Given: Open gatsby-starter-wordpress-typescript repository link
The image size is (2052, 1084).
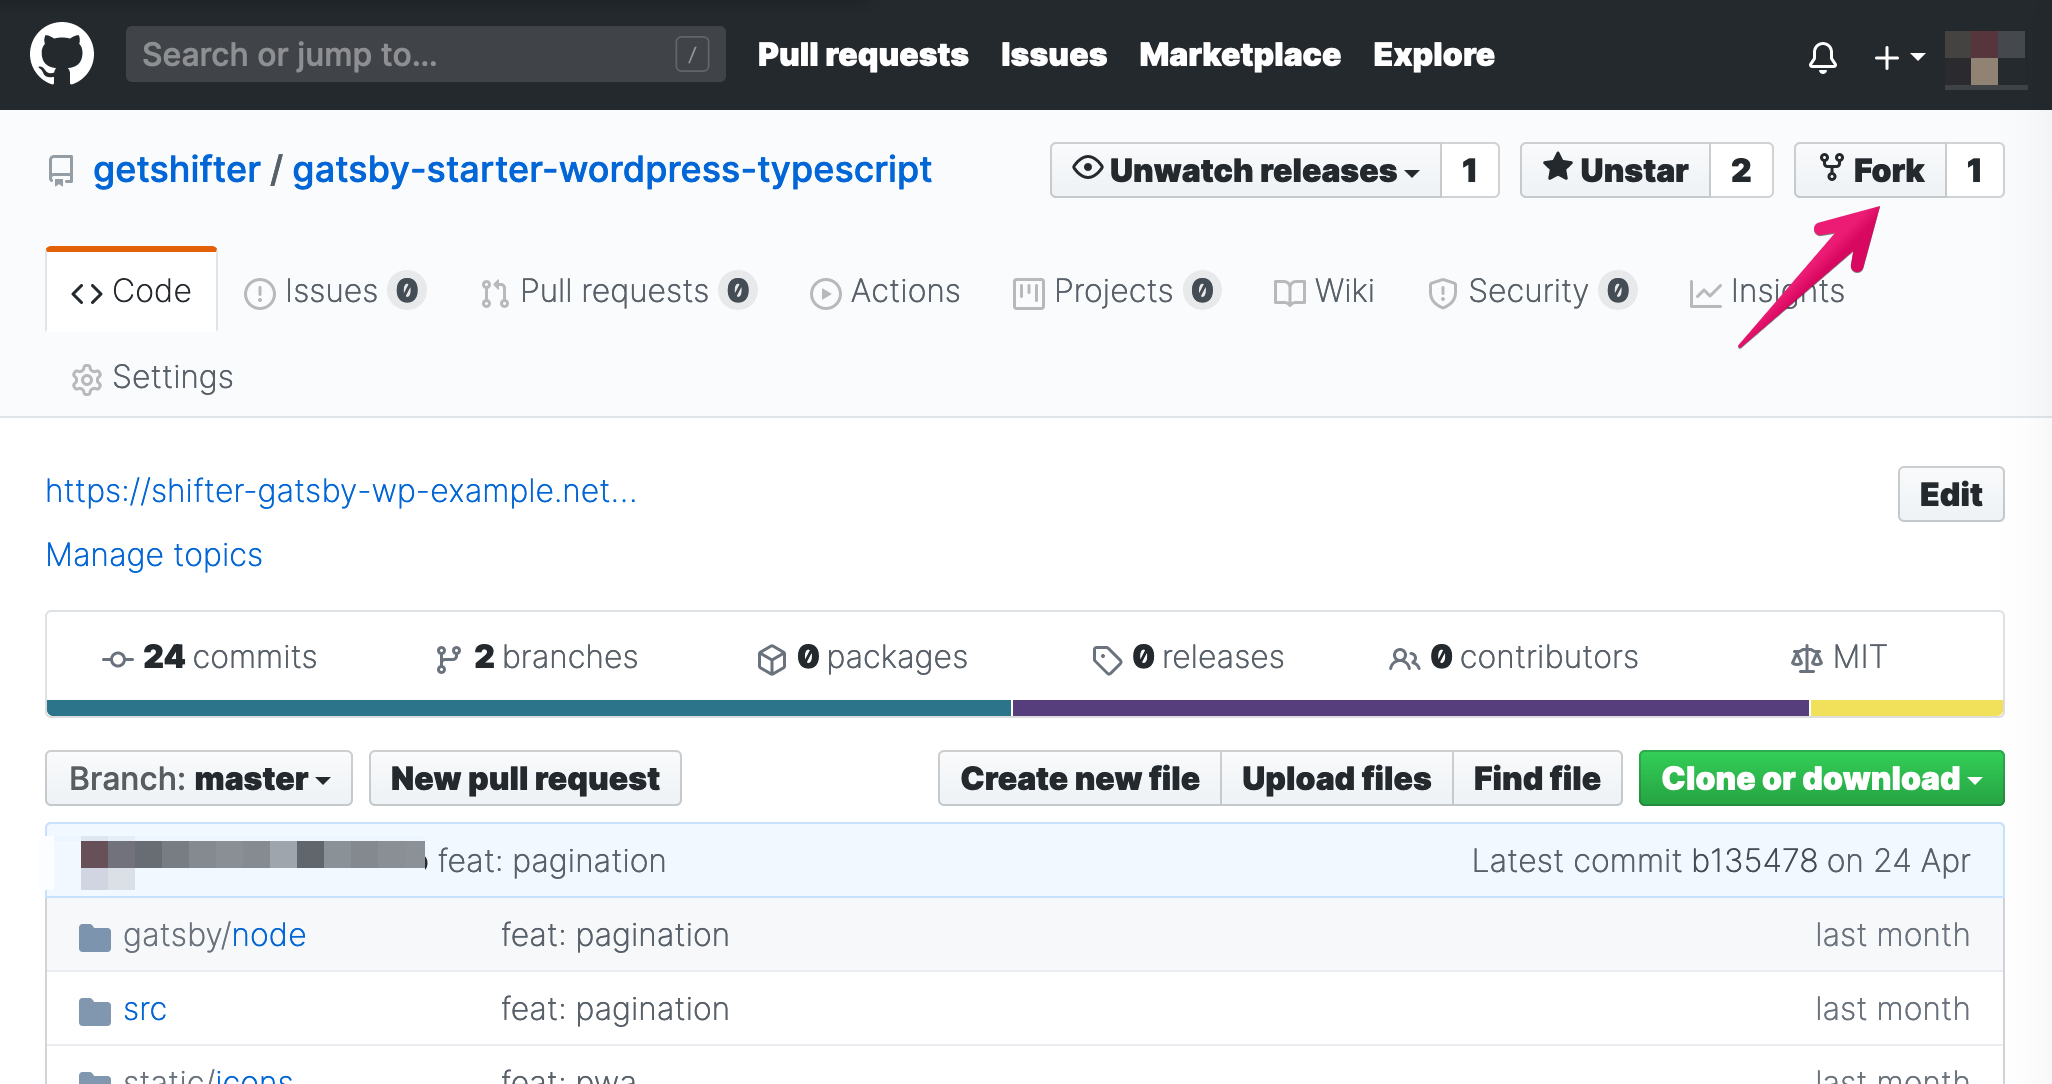Looking at the screenshot, I should (612, 169).
